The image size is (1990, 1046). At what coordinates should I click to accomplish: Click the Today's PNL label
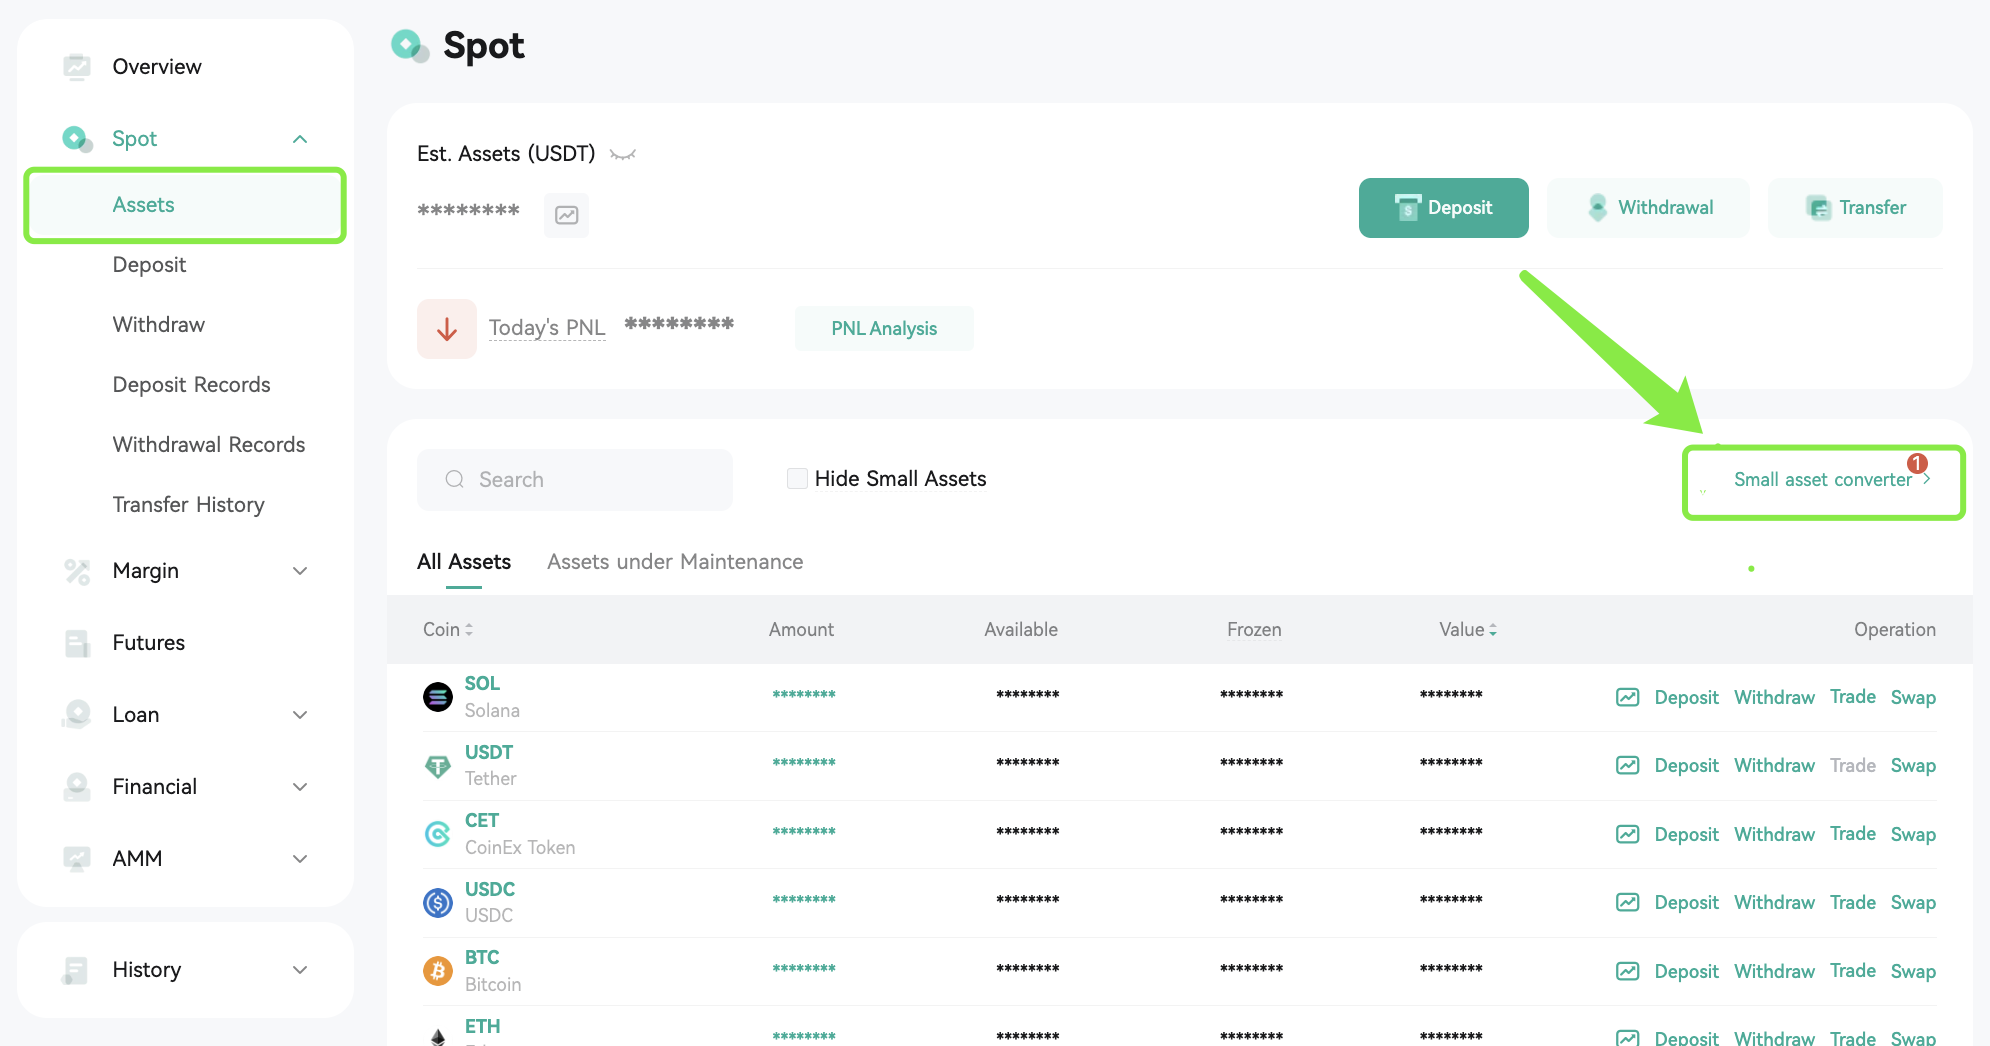pyautogui.click(x=547, y=328)
